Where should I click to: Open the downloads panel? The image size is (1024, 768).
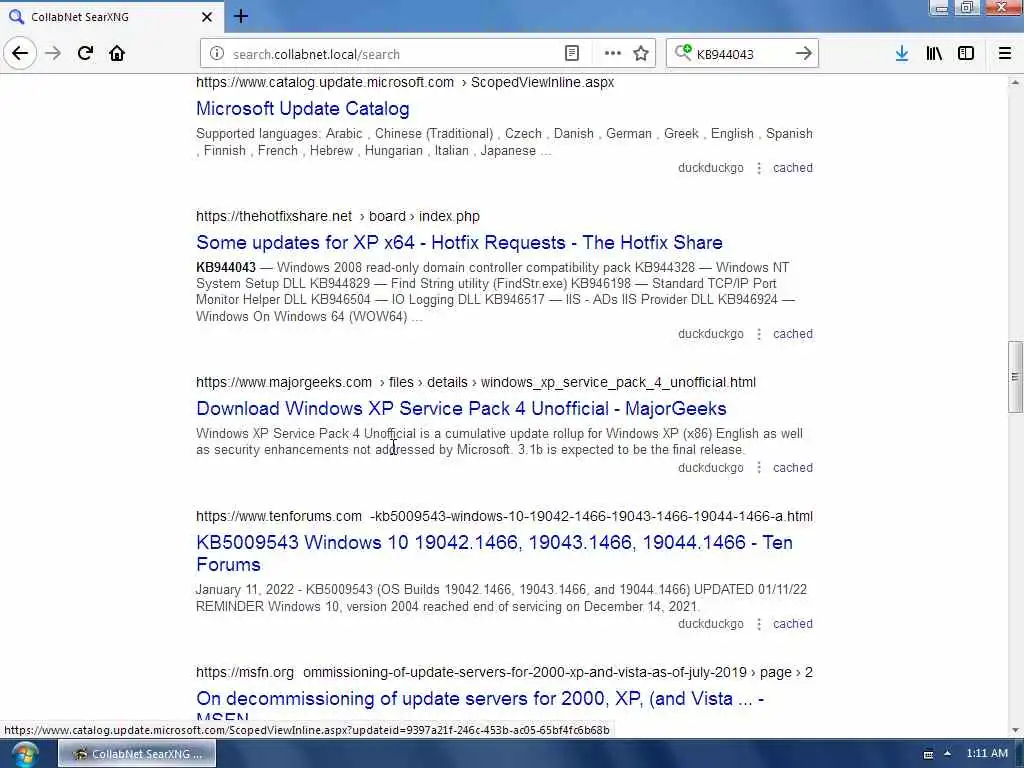click(902, 54)
